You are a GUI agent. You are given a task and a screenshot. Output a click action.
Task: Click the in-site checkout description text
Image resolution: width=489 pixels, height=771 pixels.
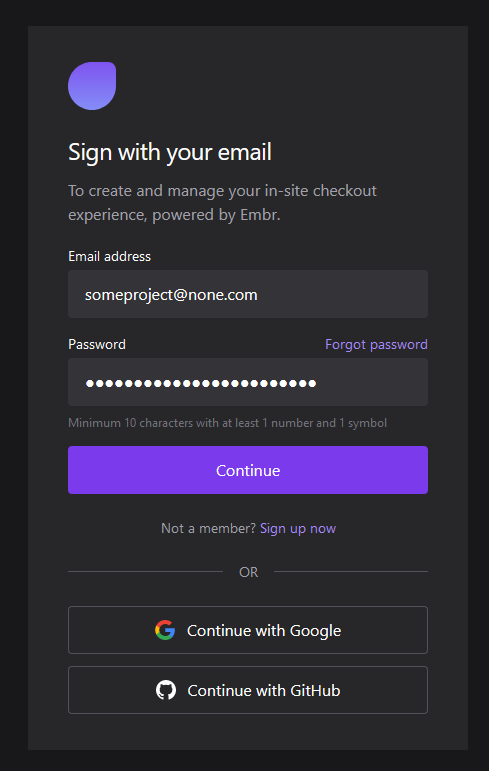coord(222,203)
